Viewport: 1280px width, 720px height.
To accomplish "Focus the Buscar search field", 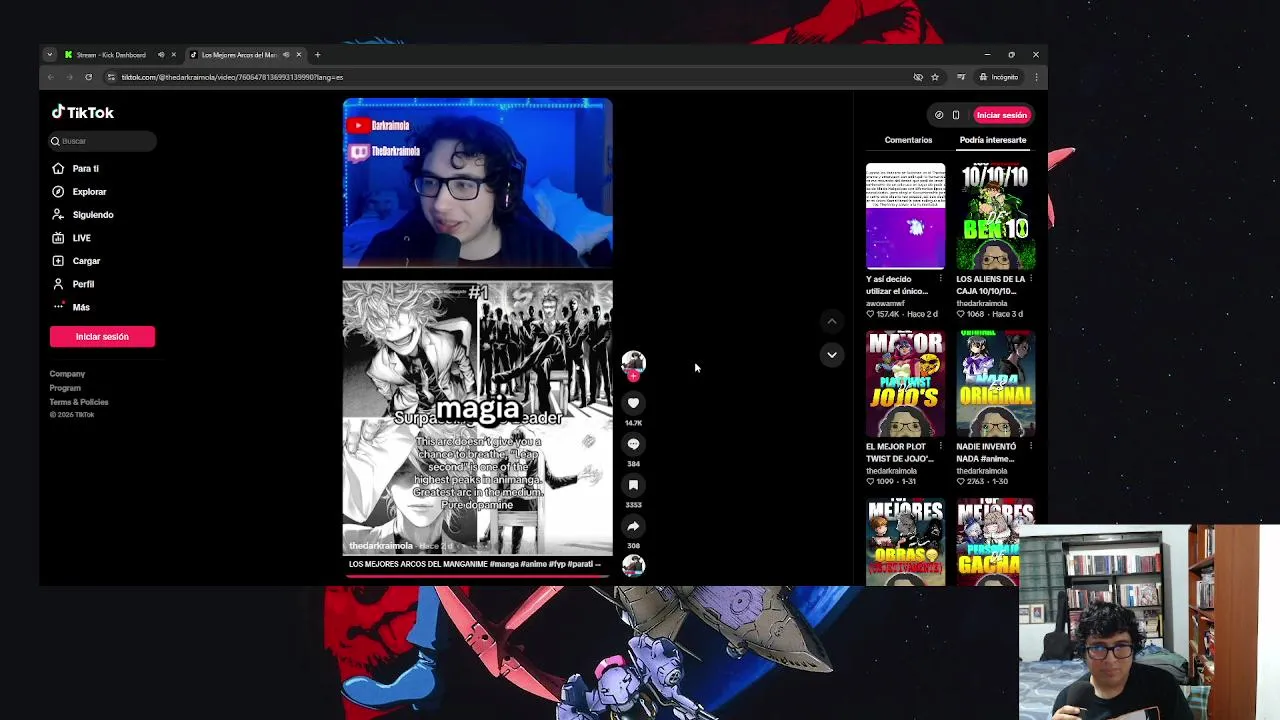I will [102, 141].
